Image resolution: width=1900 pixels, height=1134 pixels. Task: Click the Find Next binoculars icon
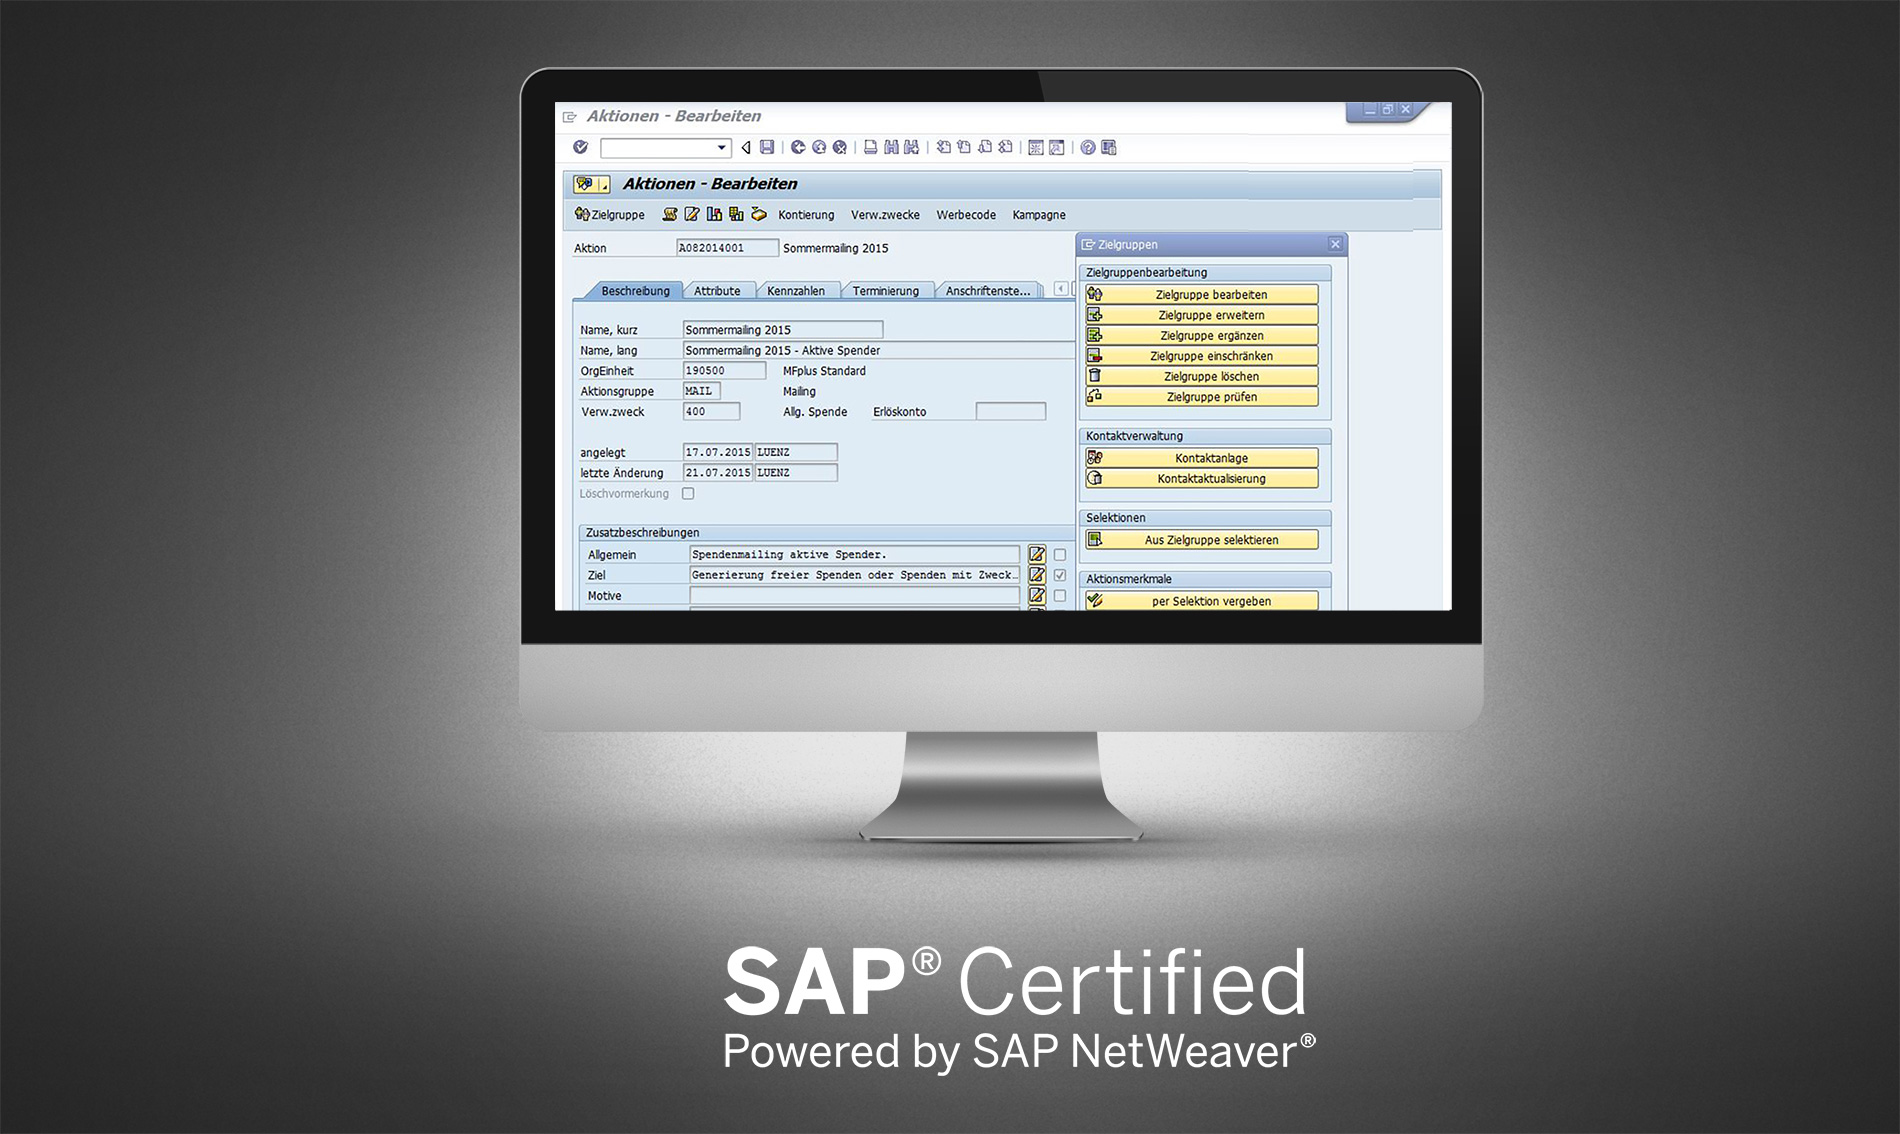click(911, 147)
